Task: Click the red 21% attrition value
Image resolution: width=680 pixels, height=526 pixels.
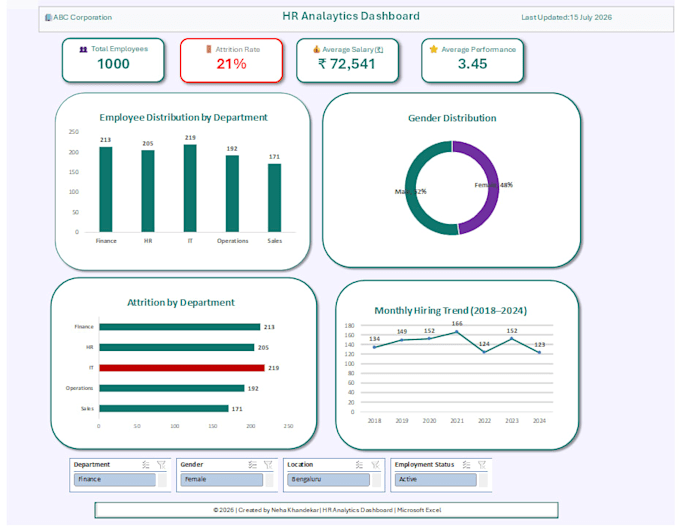Action: coord(232,64)
